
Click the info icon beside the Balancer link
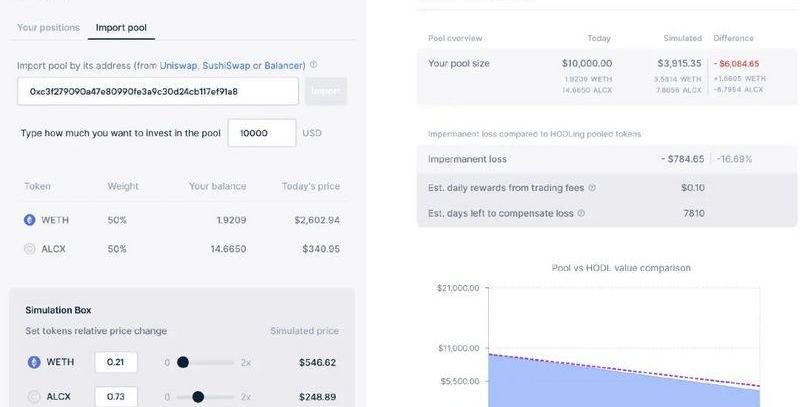[x=313, y=65]
